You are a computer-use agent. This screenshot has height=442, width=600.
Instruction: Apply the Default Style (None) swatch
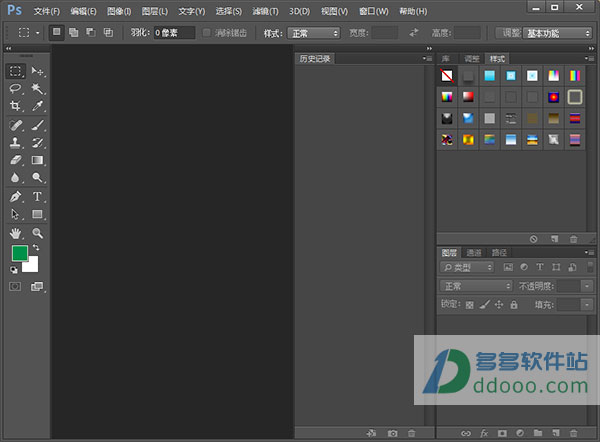coord(447,75)
